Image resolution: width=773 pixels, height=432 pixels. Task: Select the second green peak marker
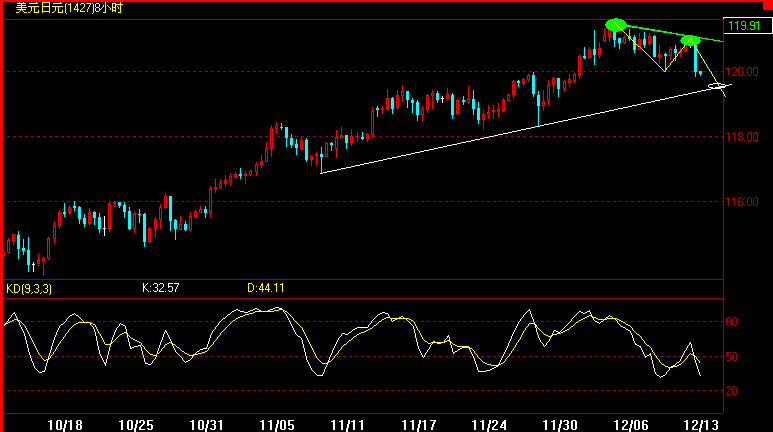pyautogui.click(x=690, y=41)
